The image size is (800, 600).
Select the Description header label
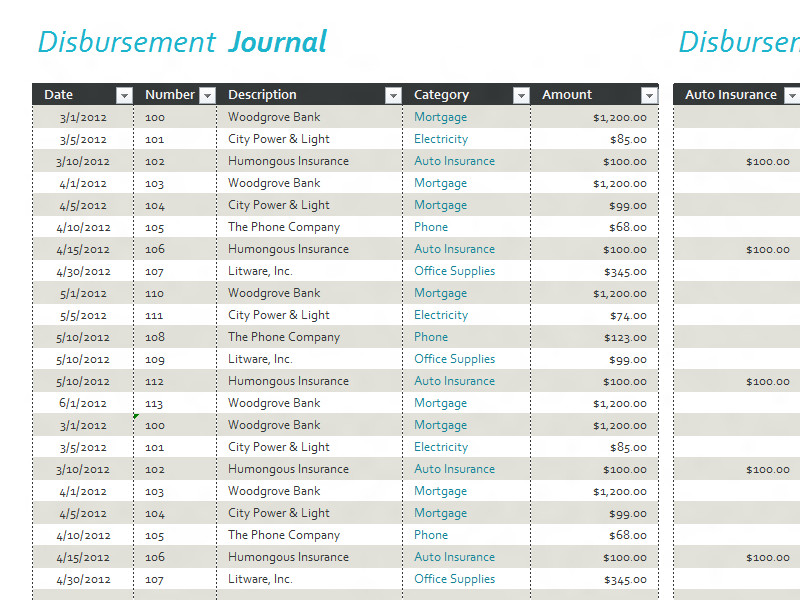point(262,95)
